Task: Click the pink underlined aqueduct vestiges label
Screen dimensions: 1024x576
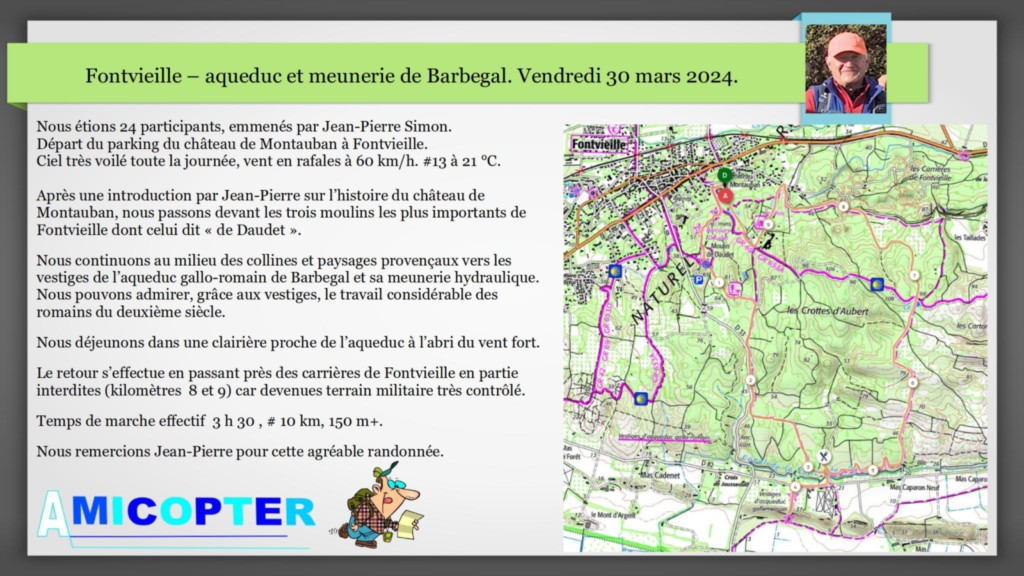Action: (x=664, y=438)
